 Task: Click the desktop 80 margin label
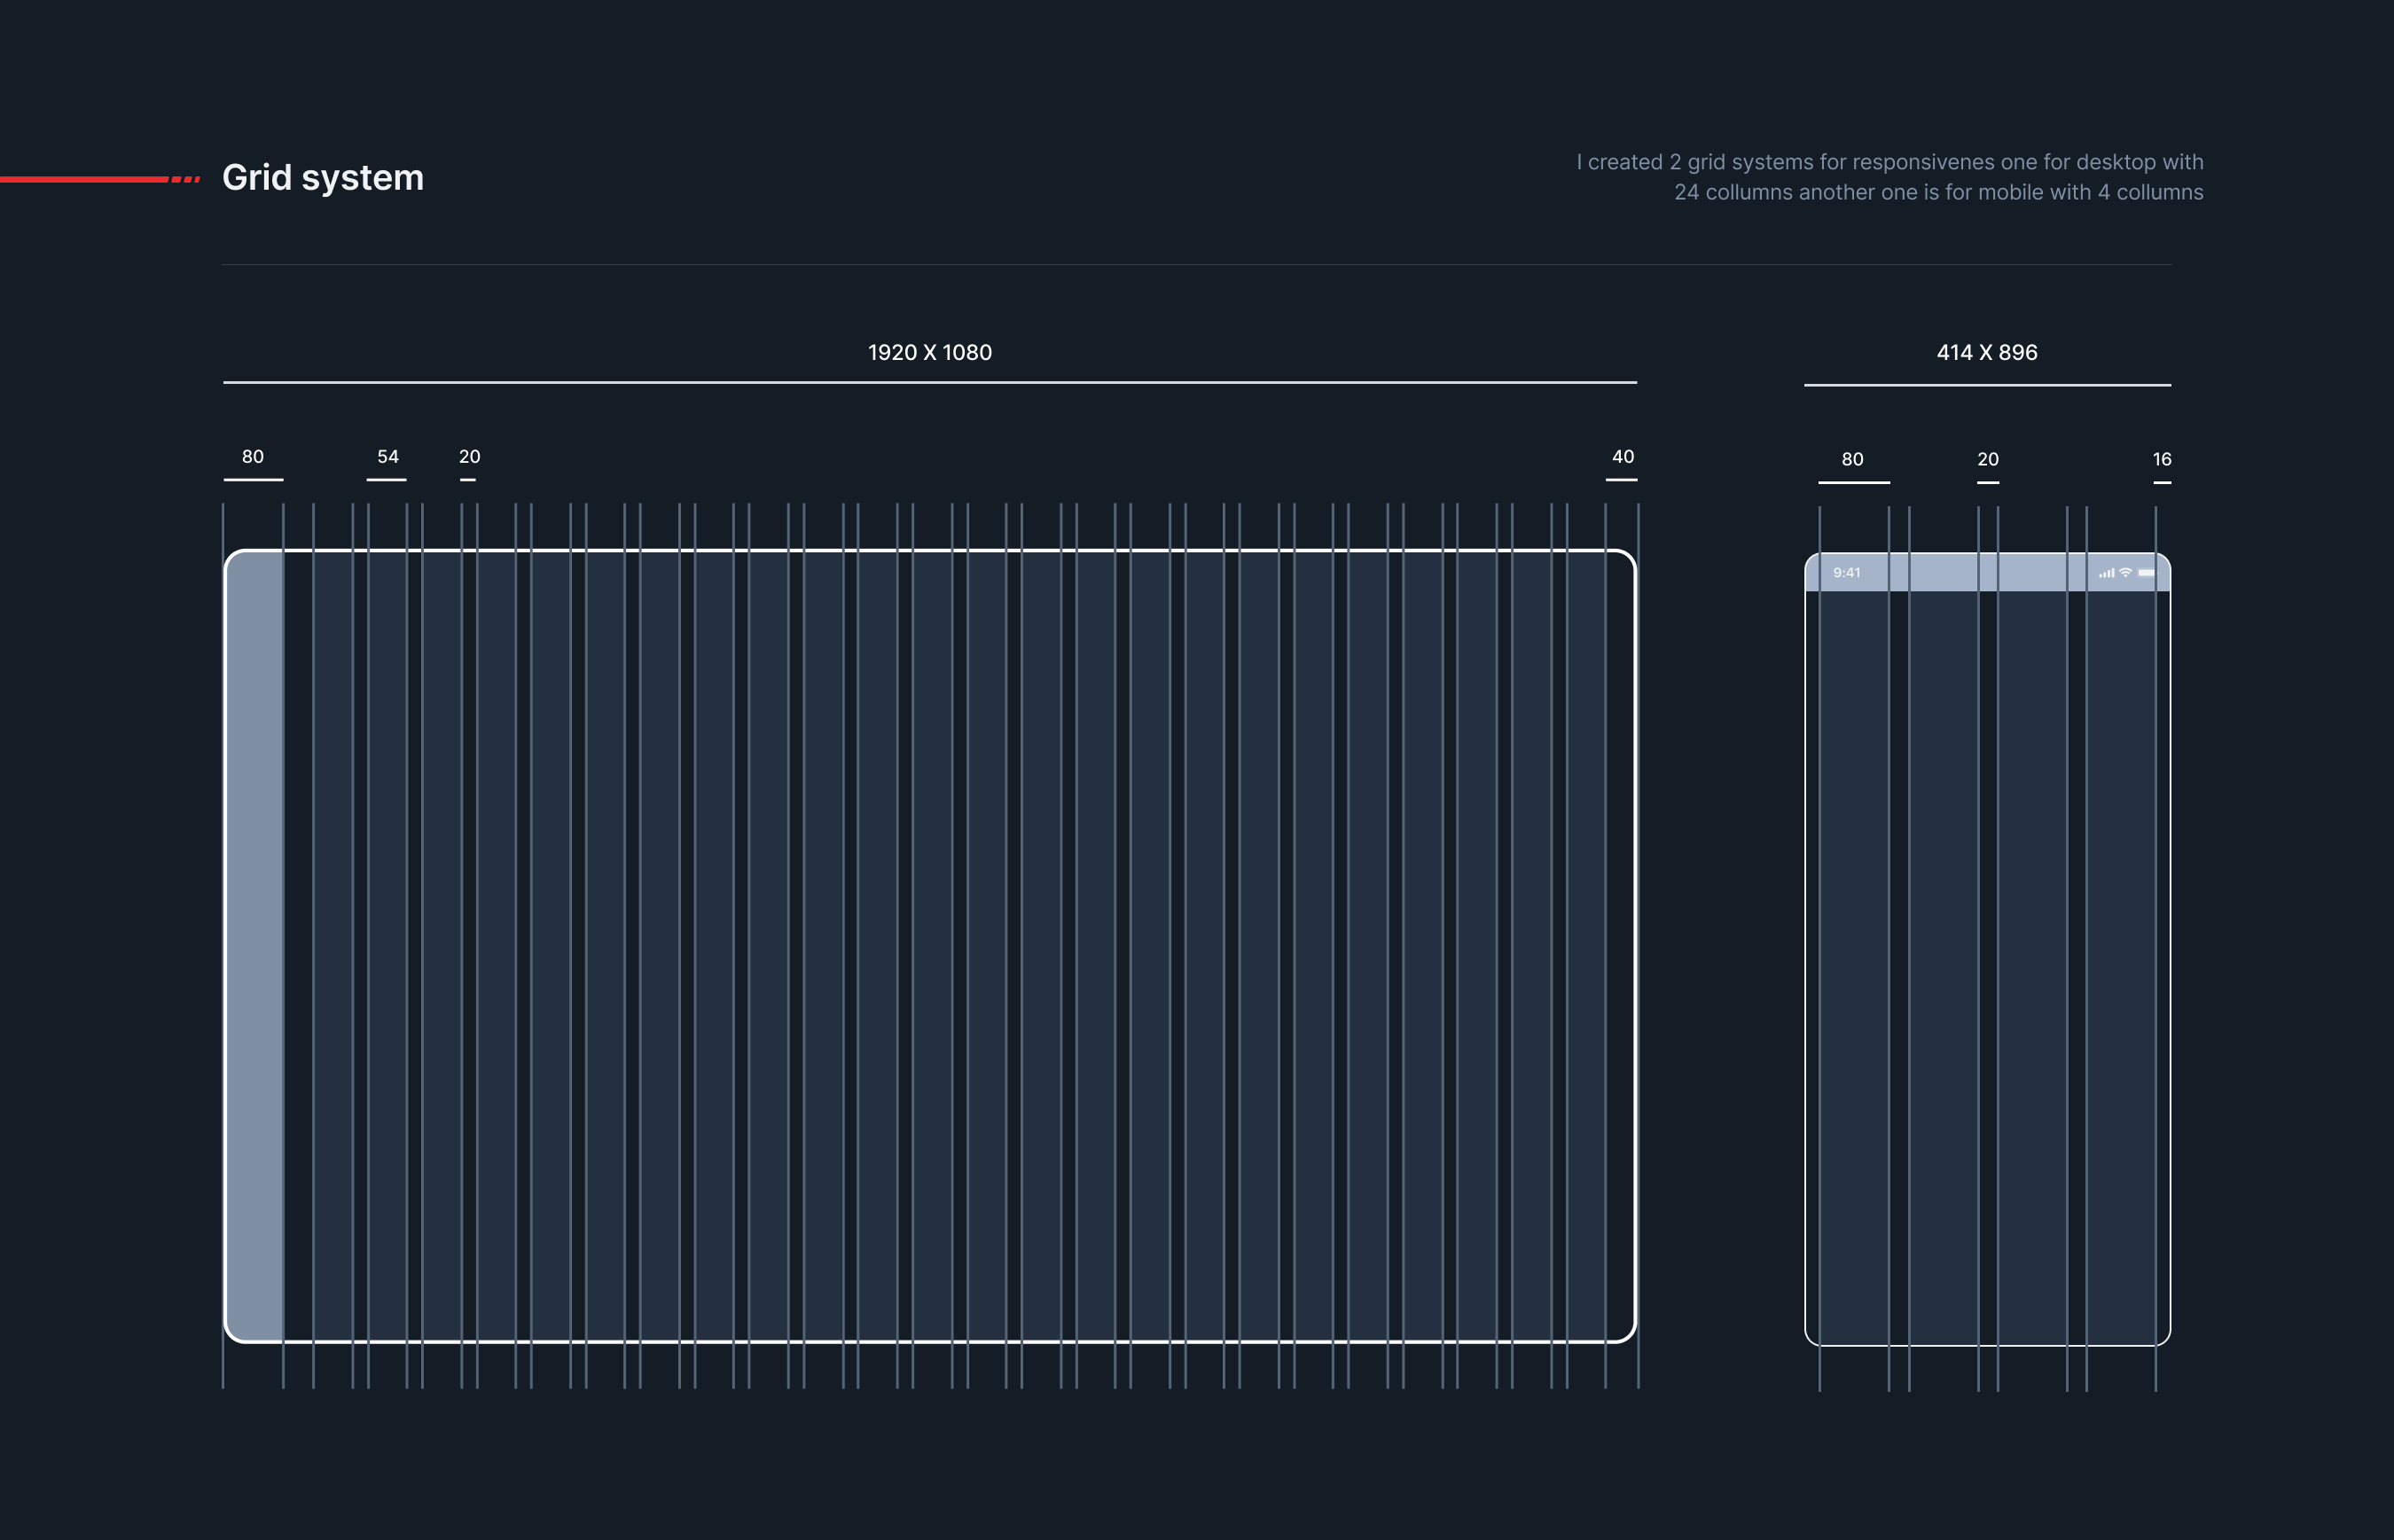[253, 457]
